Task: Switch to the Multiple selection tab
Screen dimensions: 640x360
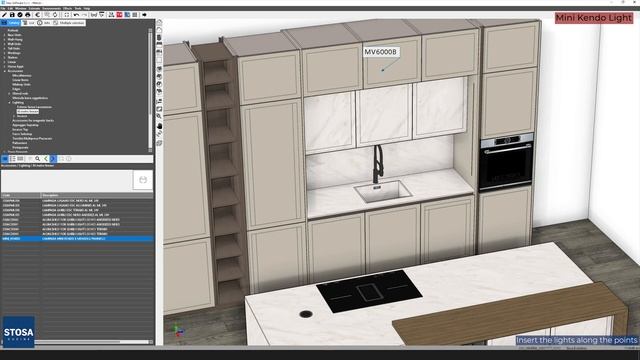Action: pos(69,23)
